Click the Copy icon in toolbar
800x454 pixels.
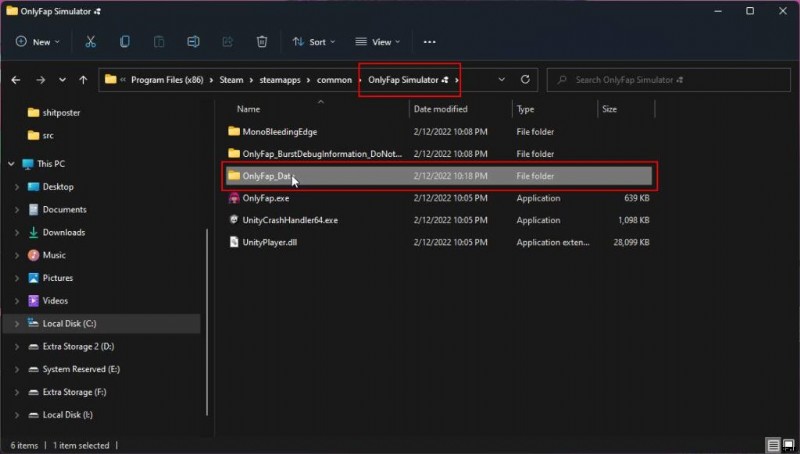coord(124,42)
